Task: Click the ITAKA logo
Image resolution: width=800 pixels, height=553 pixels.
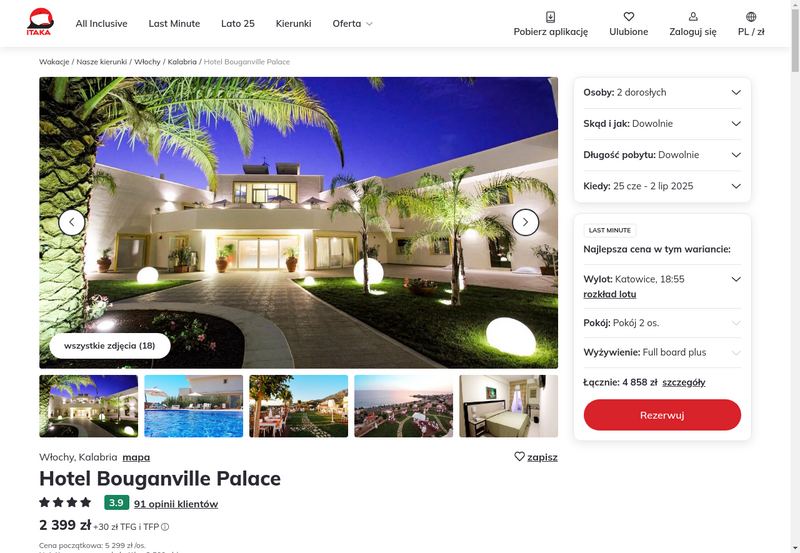Action: click(40, 22)
